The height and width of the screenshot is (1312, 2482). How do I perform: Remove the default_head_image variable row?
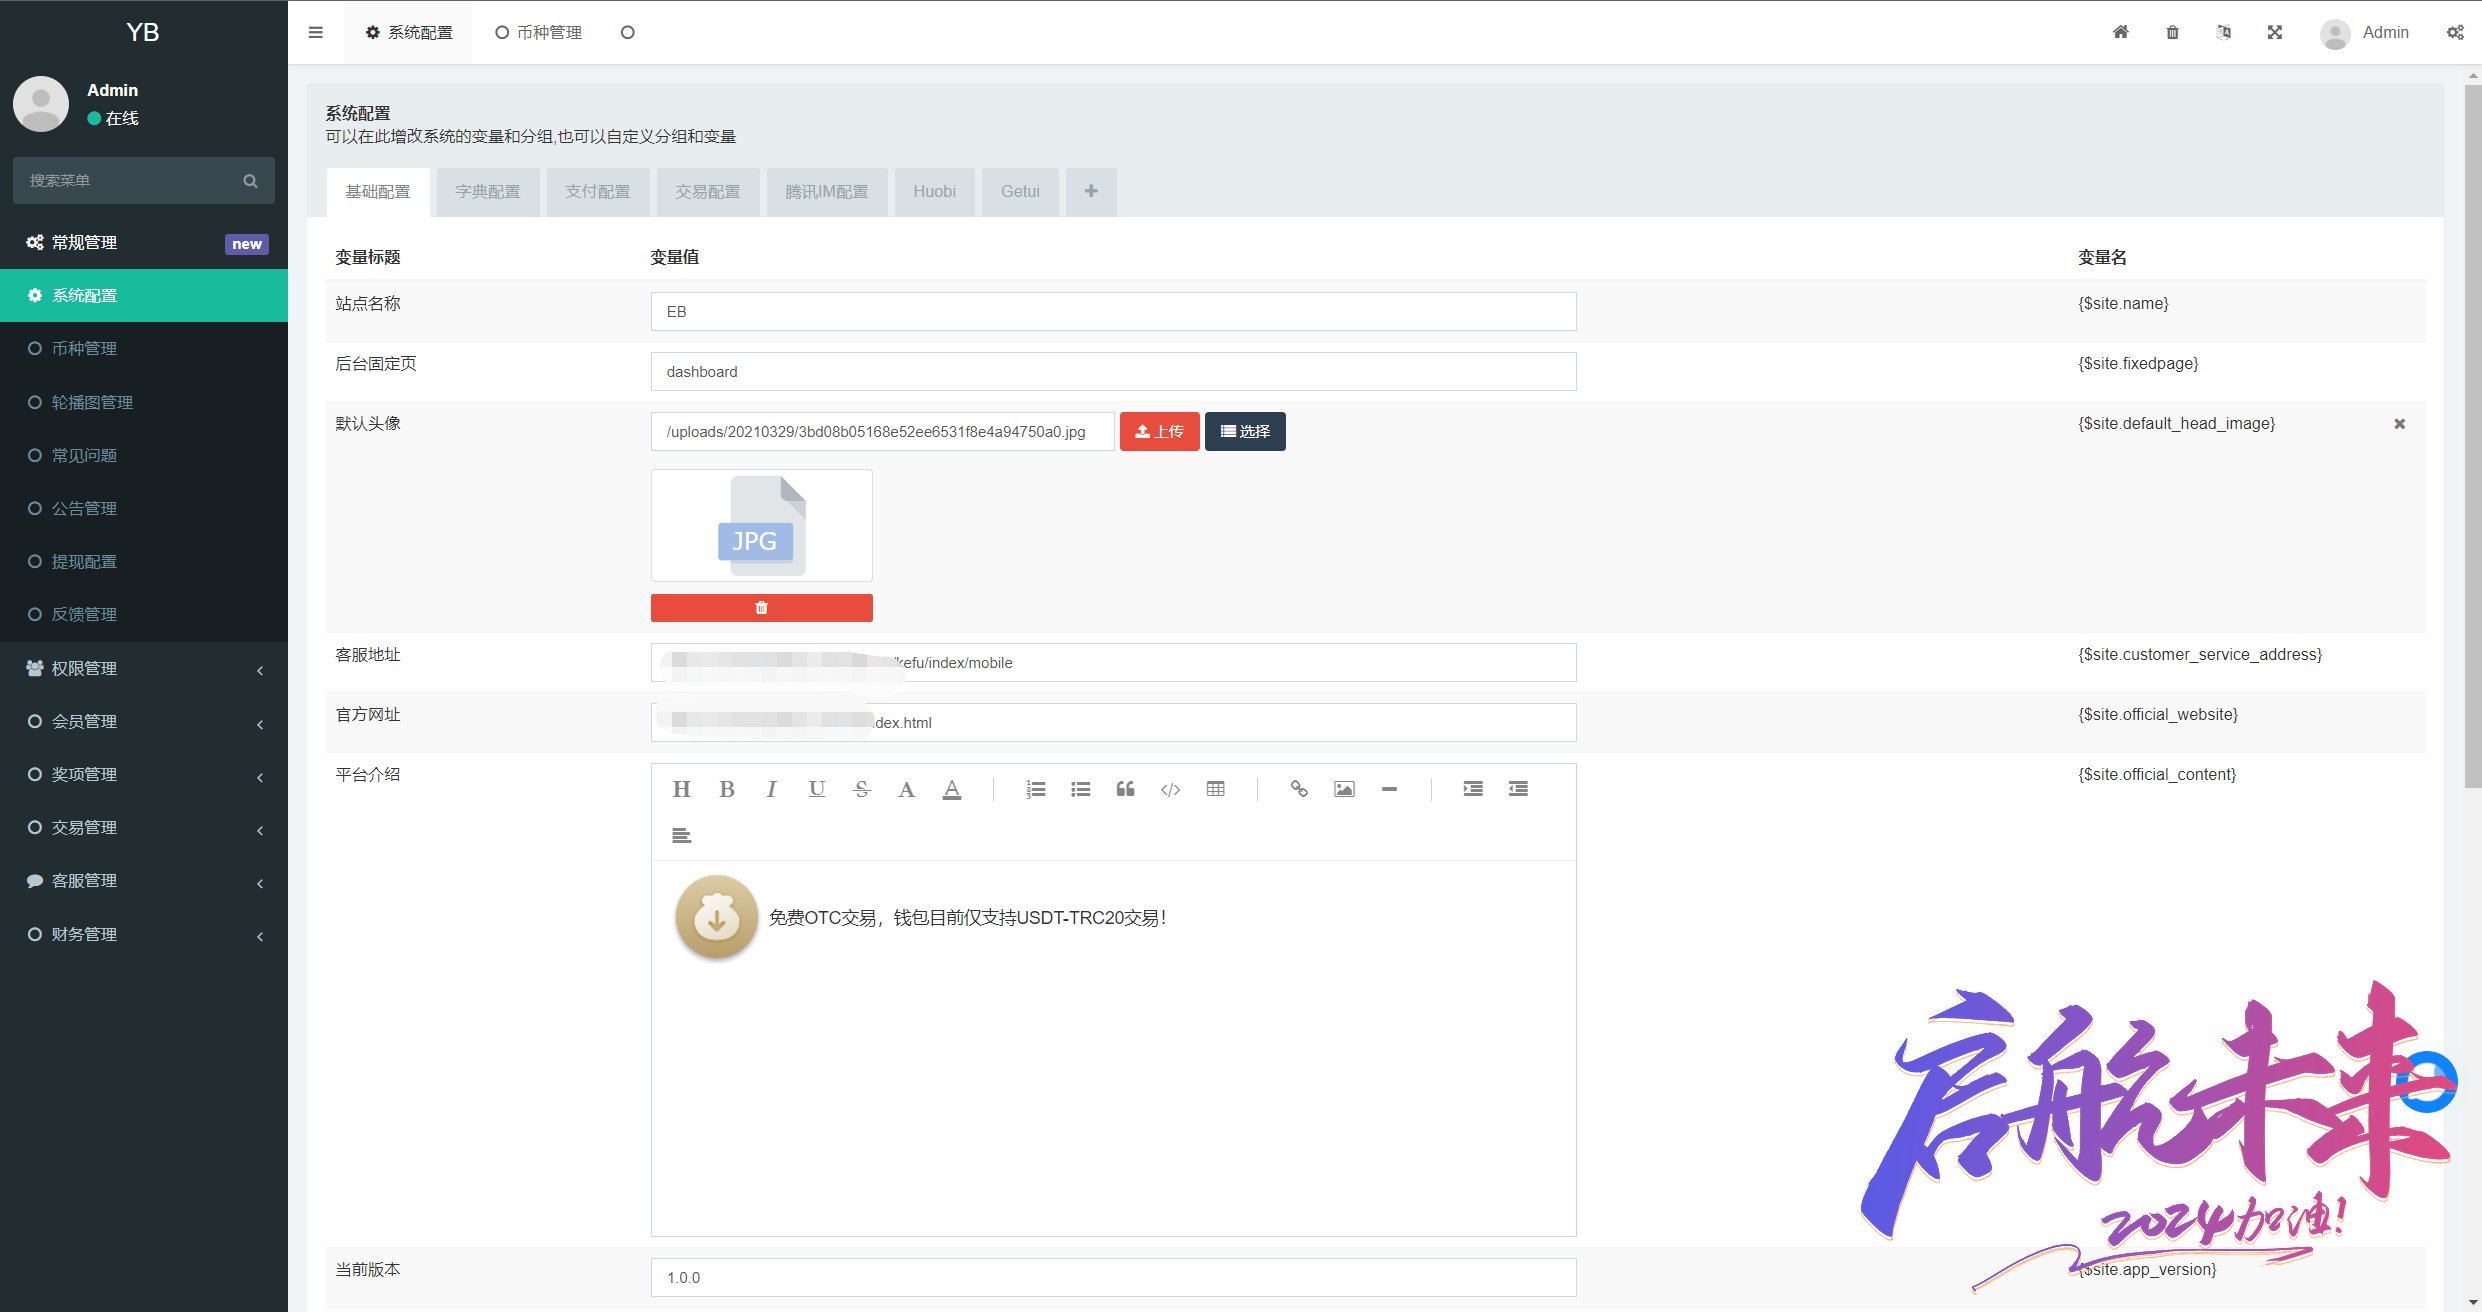coord(2399,424)
